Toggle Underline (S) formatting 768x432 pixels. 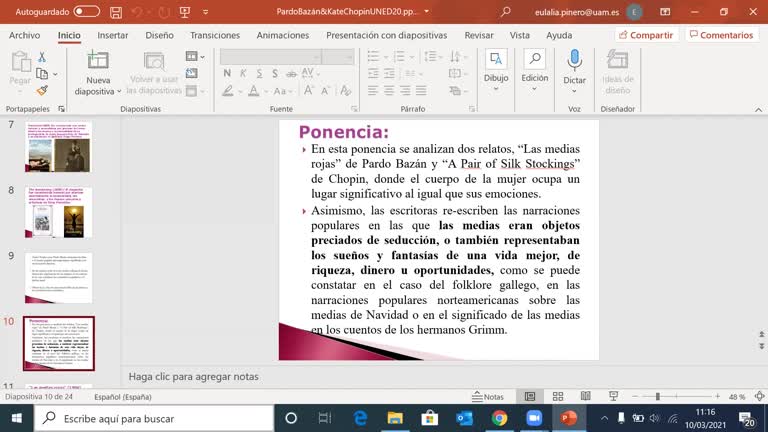click(259, 73)
